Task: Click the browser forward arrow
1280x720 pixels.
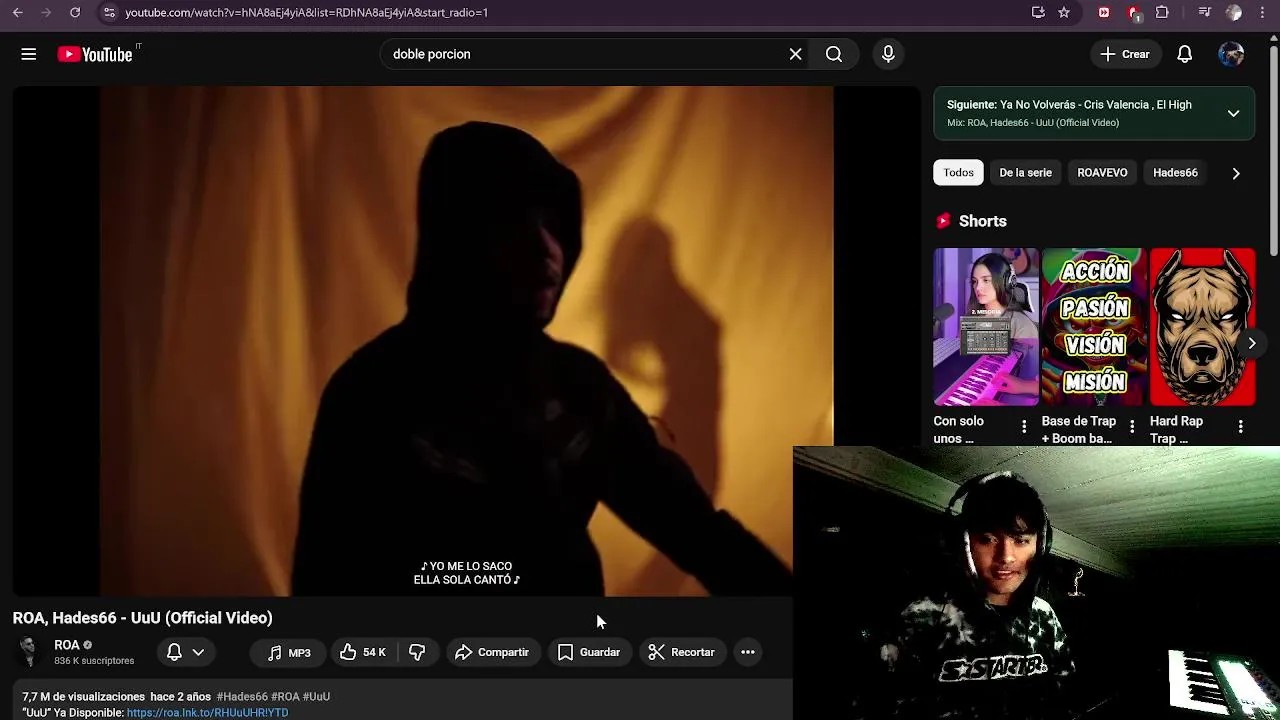Action: (46, 12)
